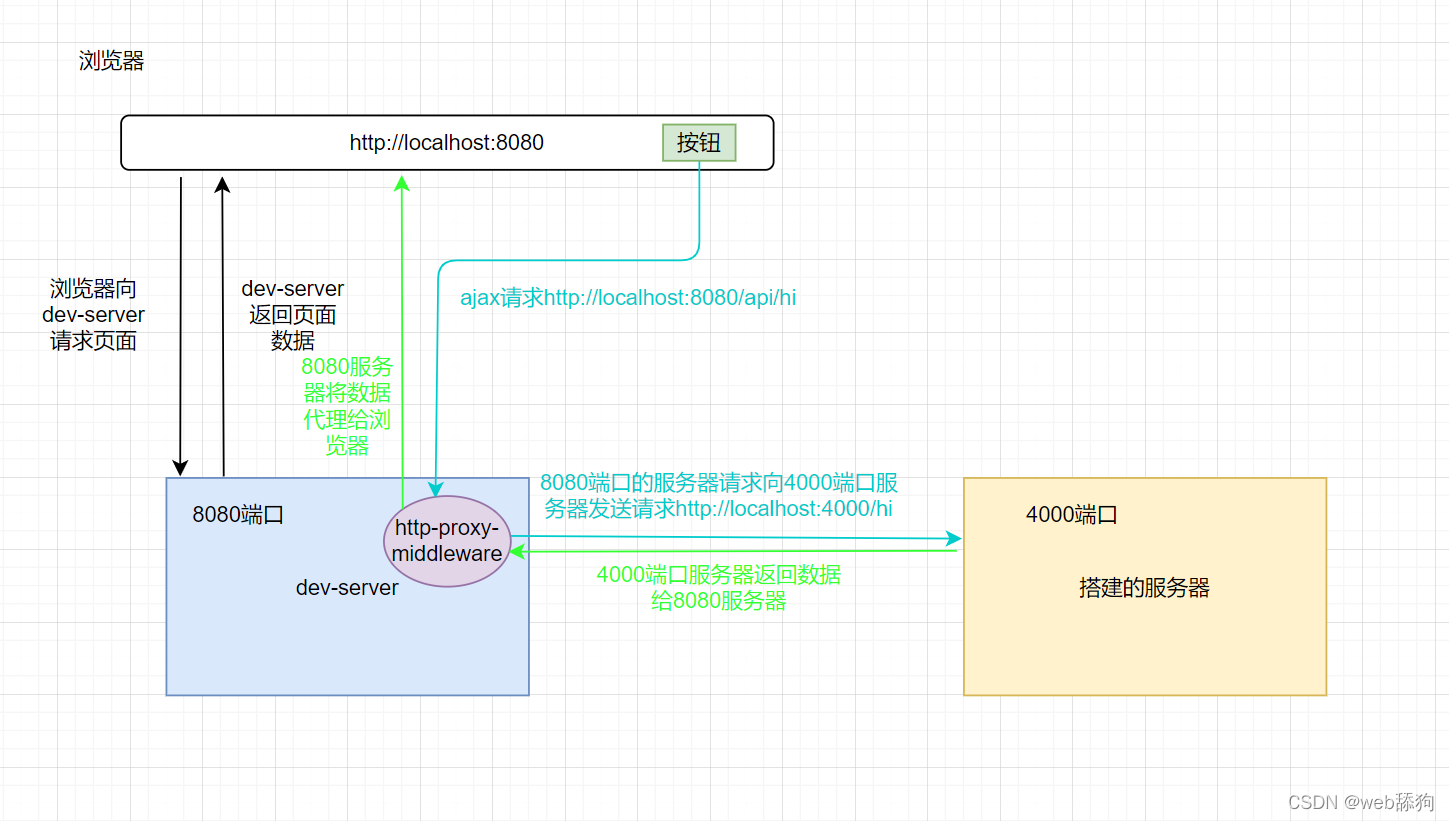Select the 8080端口的服务器请求向4000端口 text block
This screenshot has height=821, width=1449.
coord(719,496)
